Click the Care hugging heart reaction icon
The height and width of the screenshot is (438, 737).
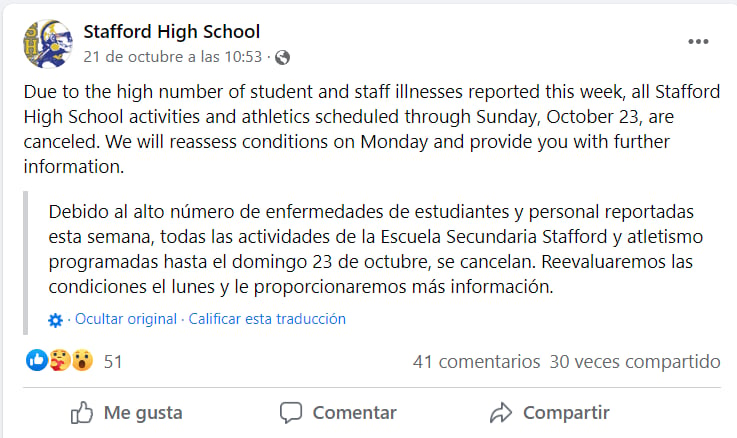pyautogui.click(x=60, y=360)
